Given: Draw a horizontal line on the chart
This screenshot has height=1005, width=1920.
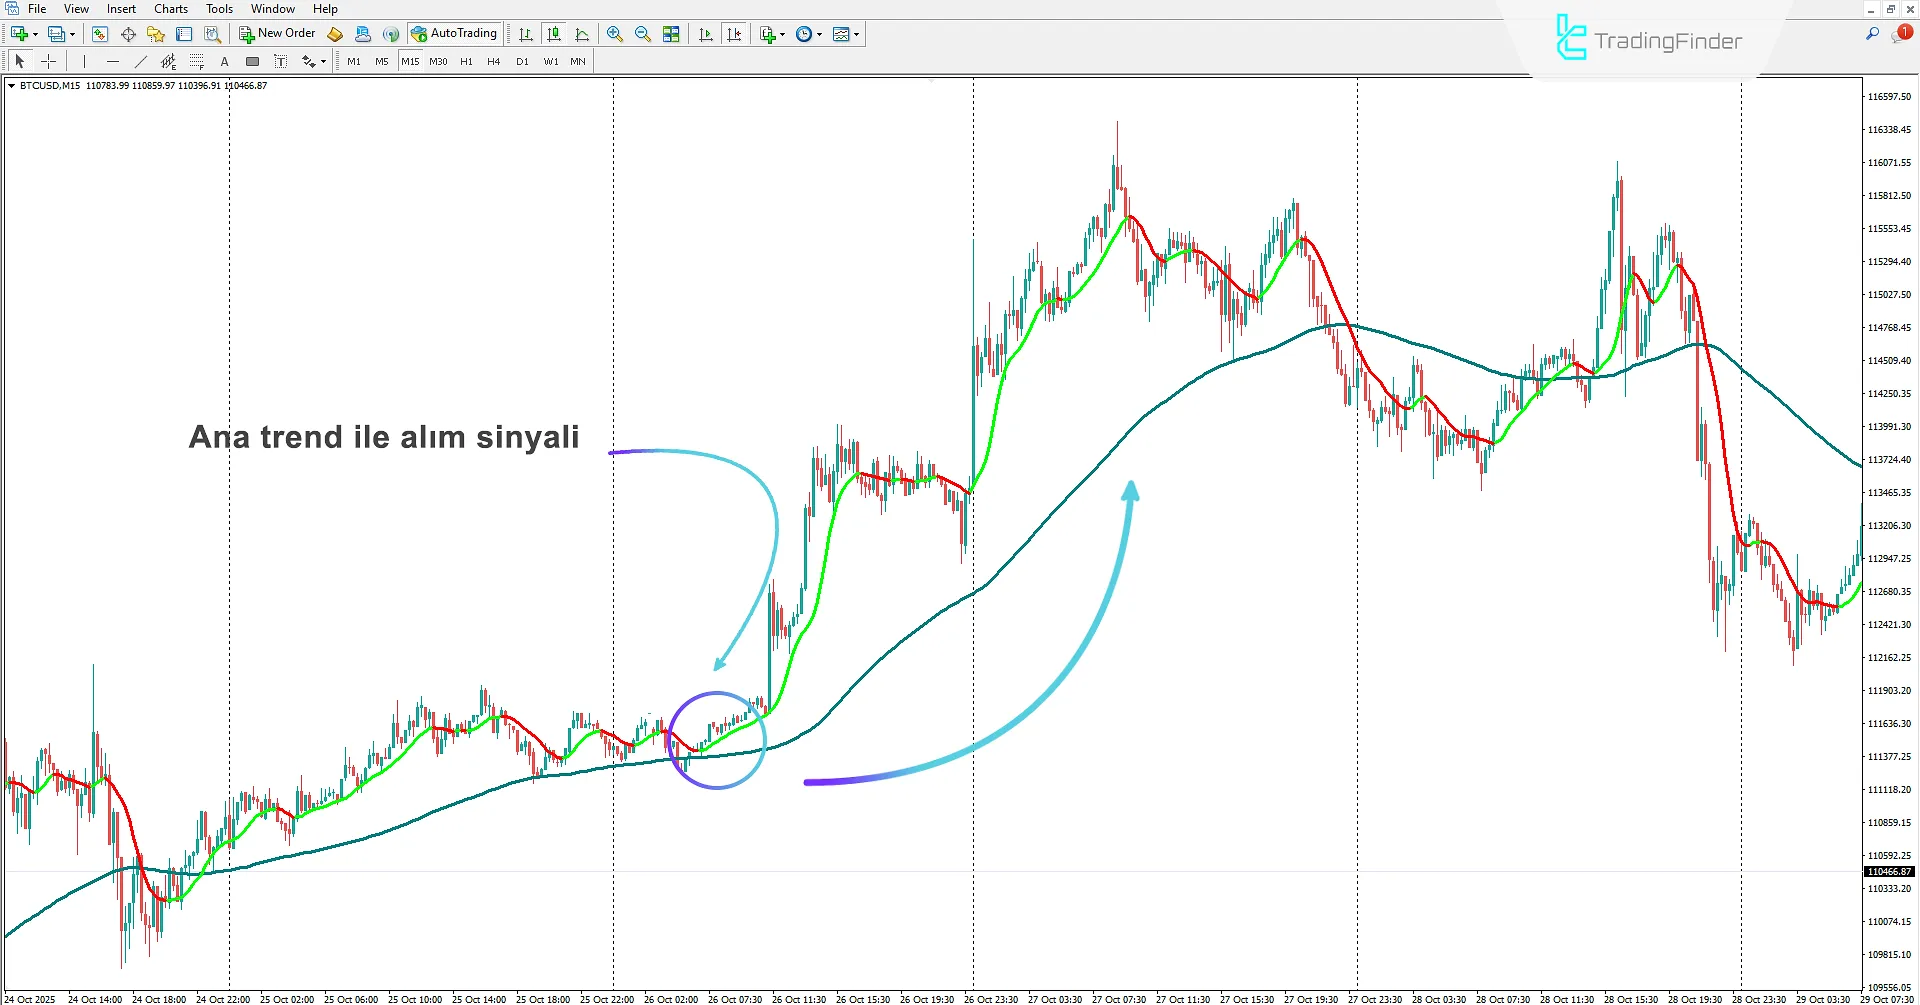Looking at the screenshot, I should [113, 61].
